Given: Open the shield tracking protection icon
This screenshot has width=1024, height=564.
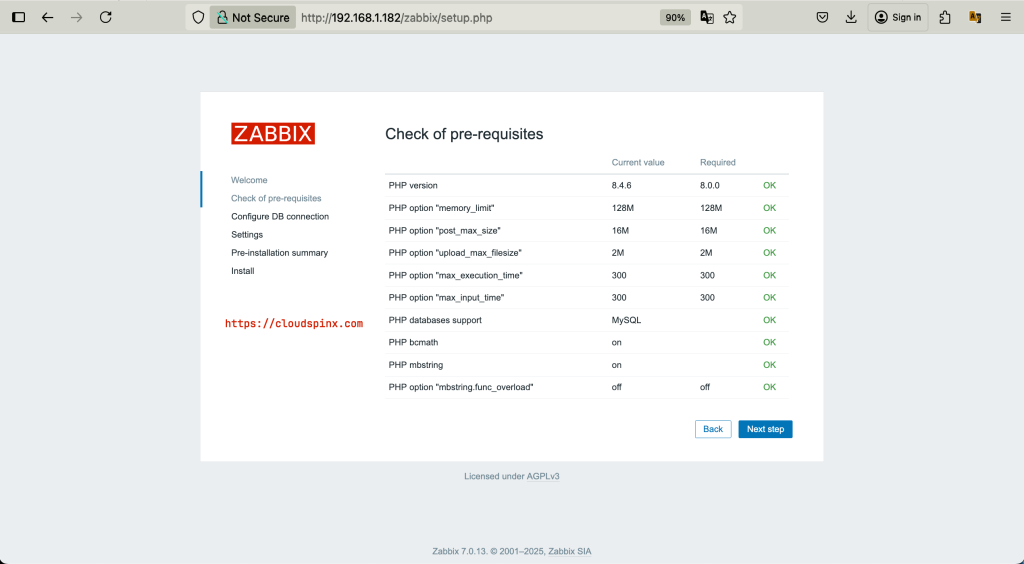Looking at the screenshot, I should click(x=199, y=18).
